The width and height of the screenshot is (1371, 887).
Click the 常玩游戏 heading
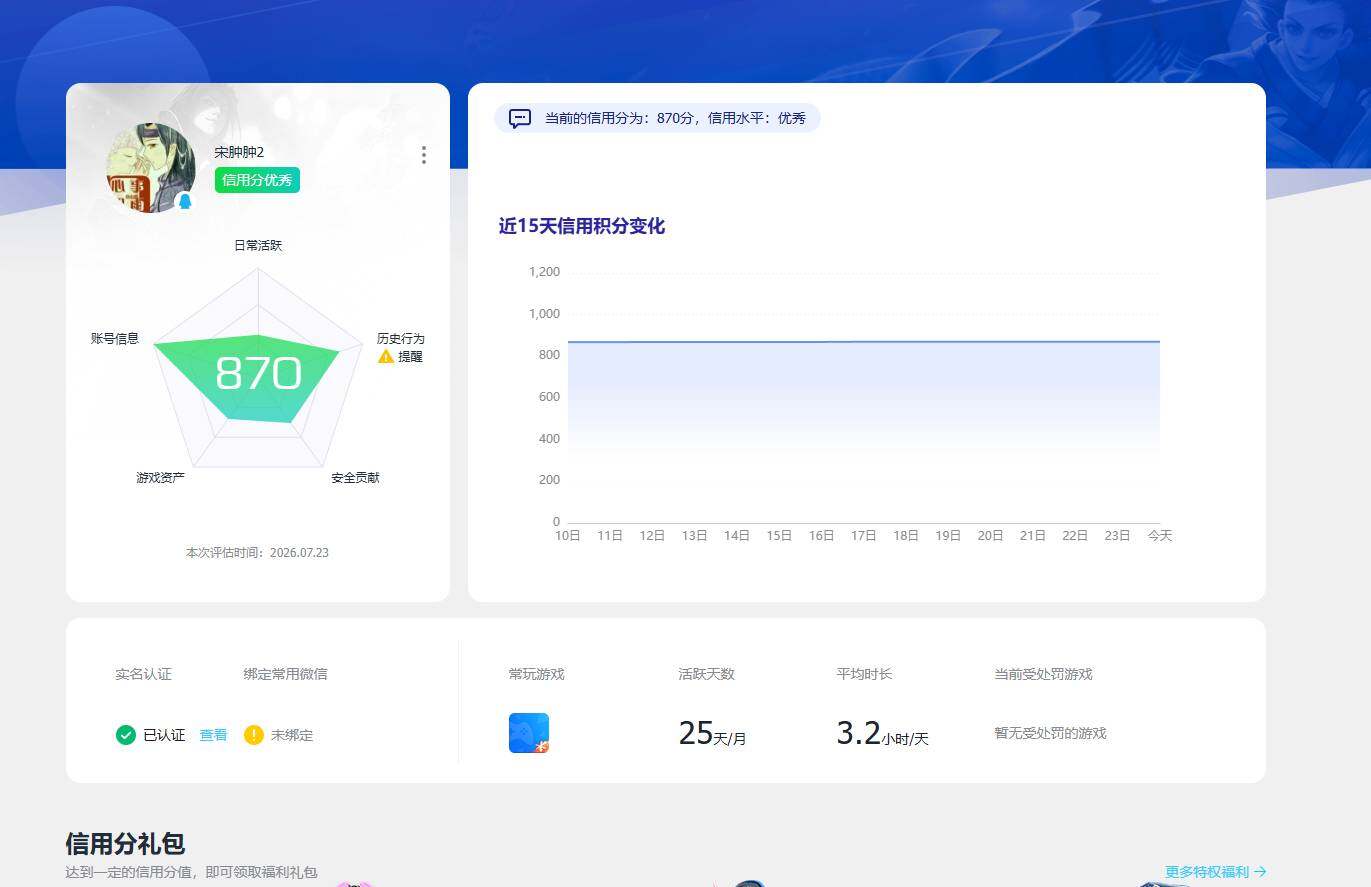coord(537,674)
